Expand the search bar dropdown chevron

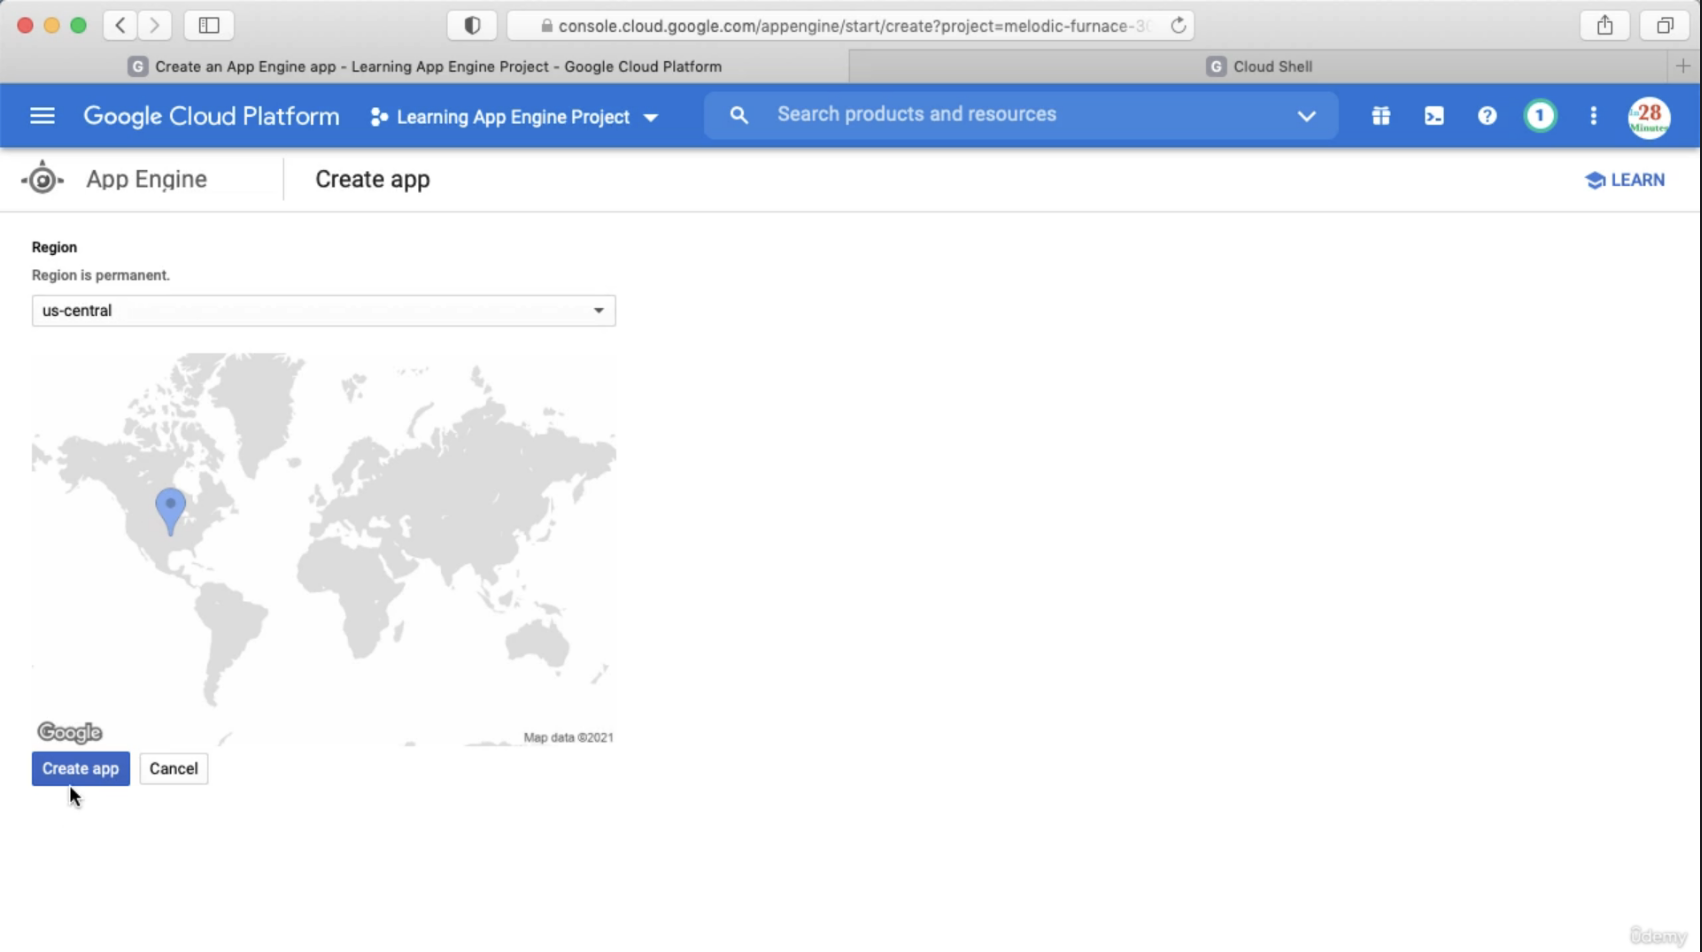click(1306, 116)
